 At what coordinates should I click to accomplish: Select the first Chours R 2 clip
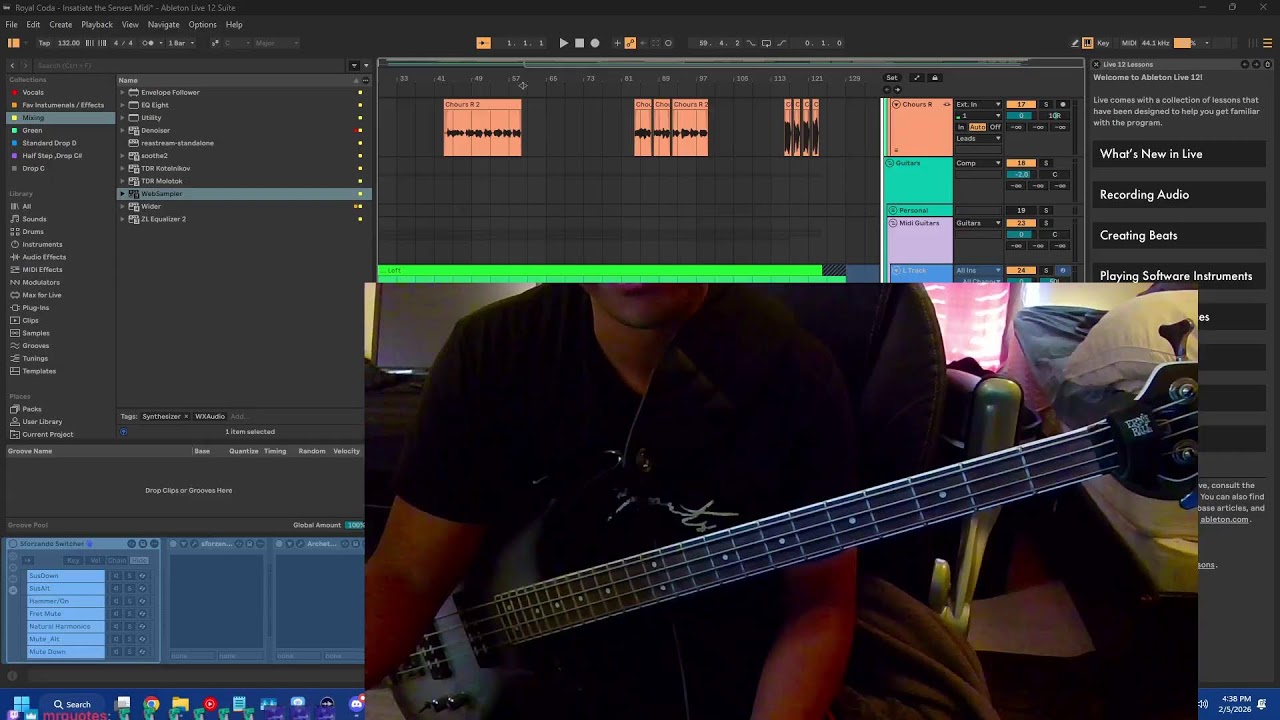[482, 128]
